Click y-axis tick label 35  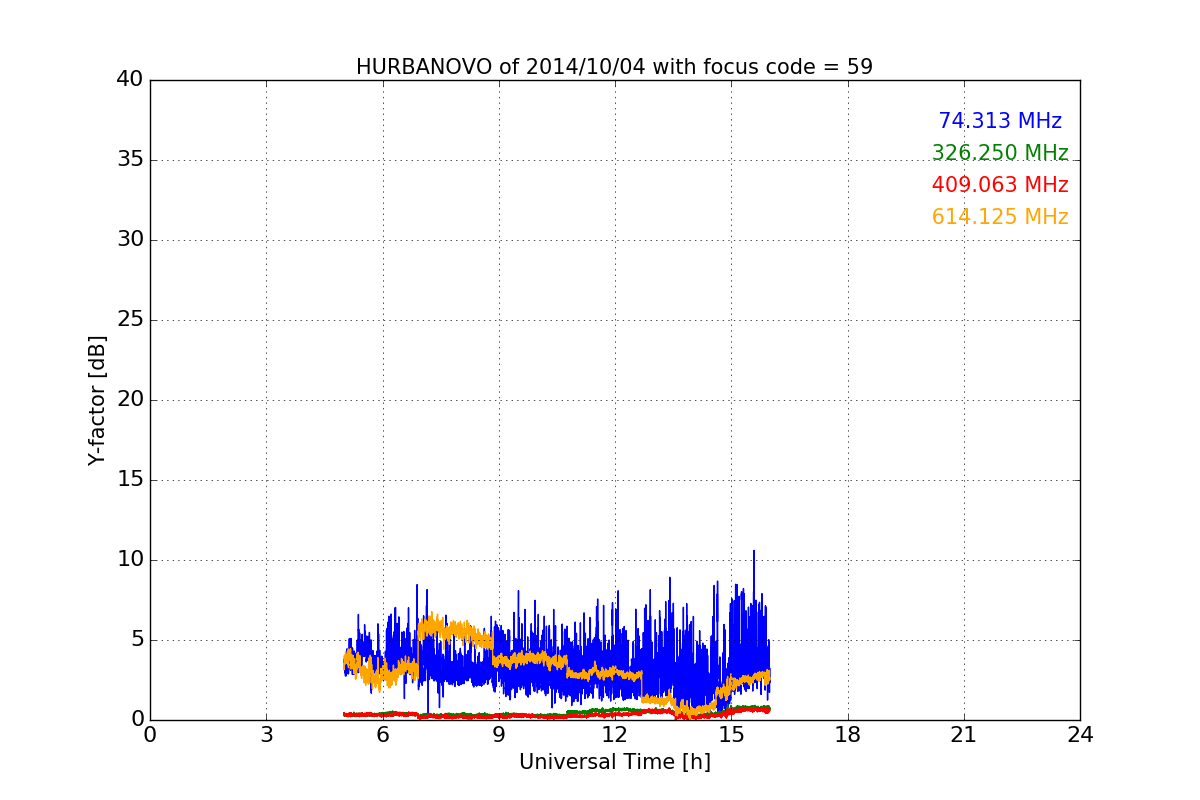point(129,159)
